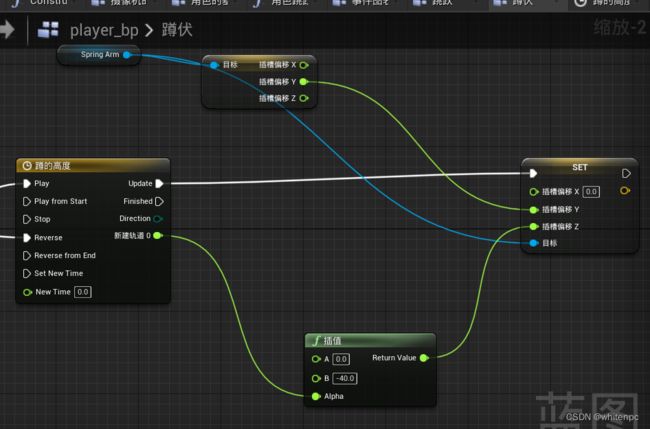Click the forward navigation arrow
This screenshot has width=650, height=429.
pos(7,29)
